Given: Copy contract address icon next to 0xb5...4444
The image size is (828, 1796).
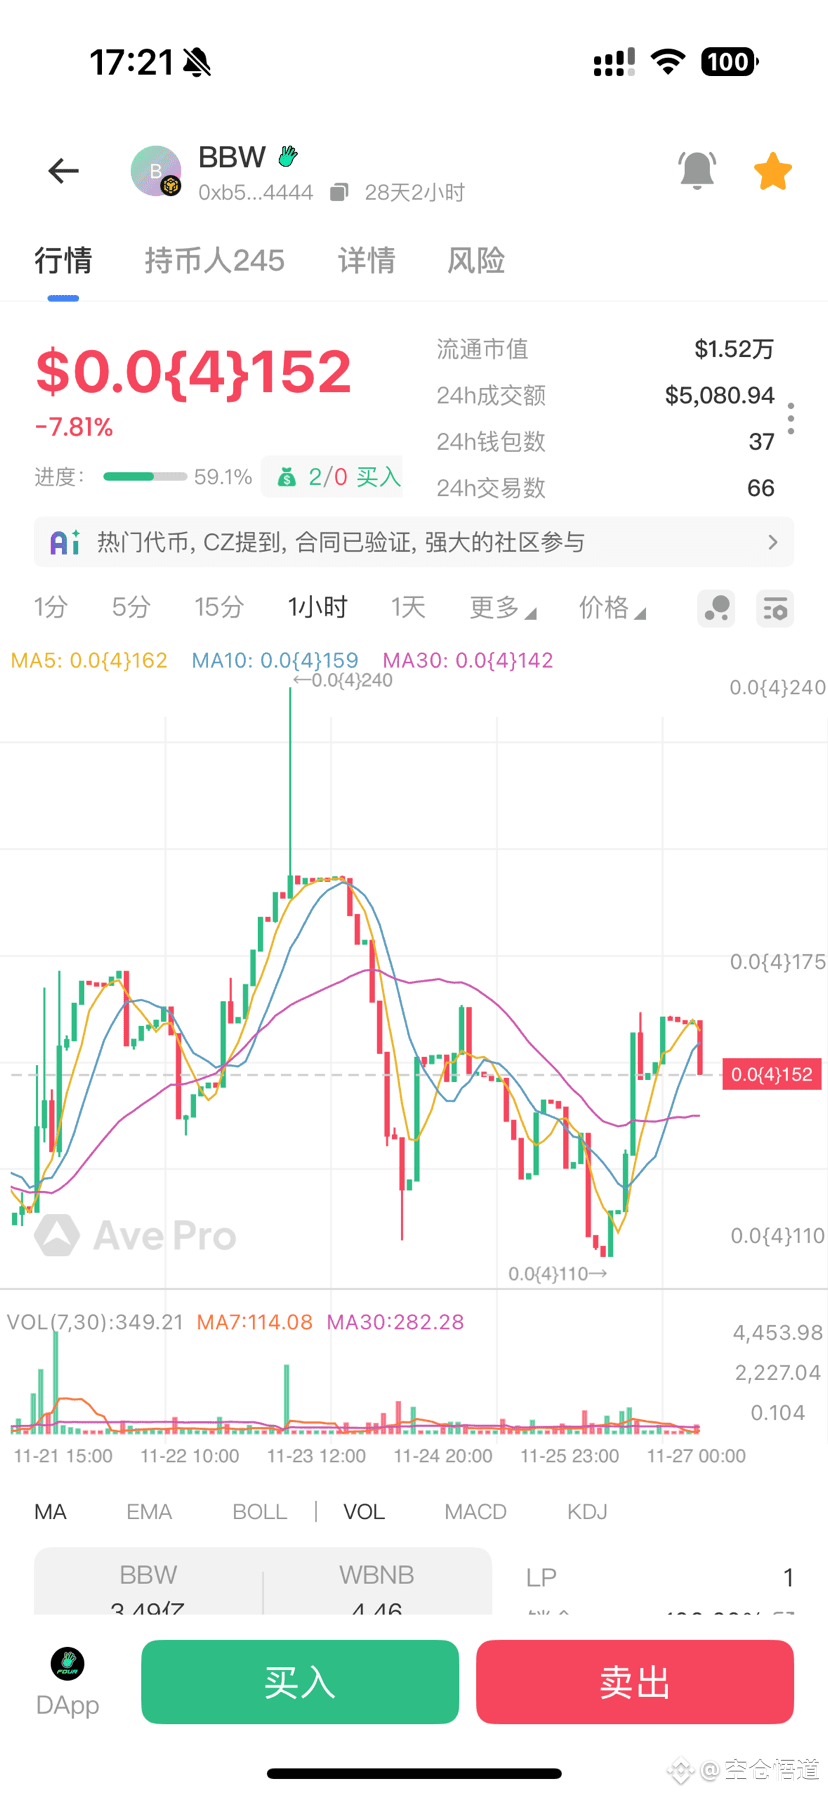Looking at the screenshot, I should [x=339, y=192].
